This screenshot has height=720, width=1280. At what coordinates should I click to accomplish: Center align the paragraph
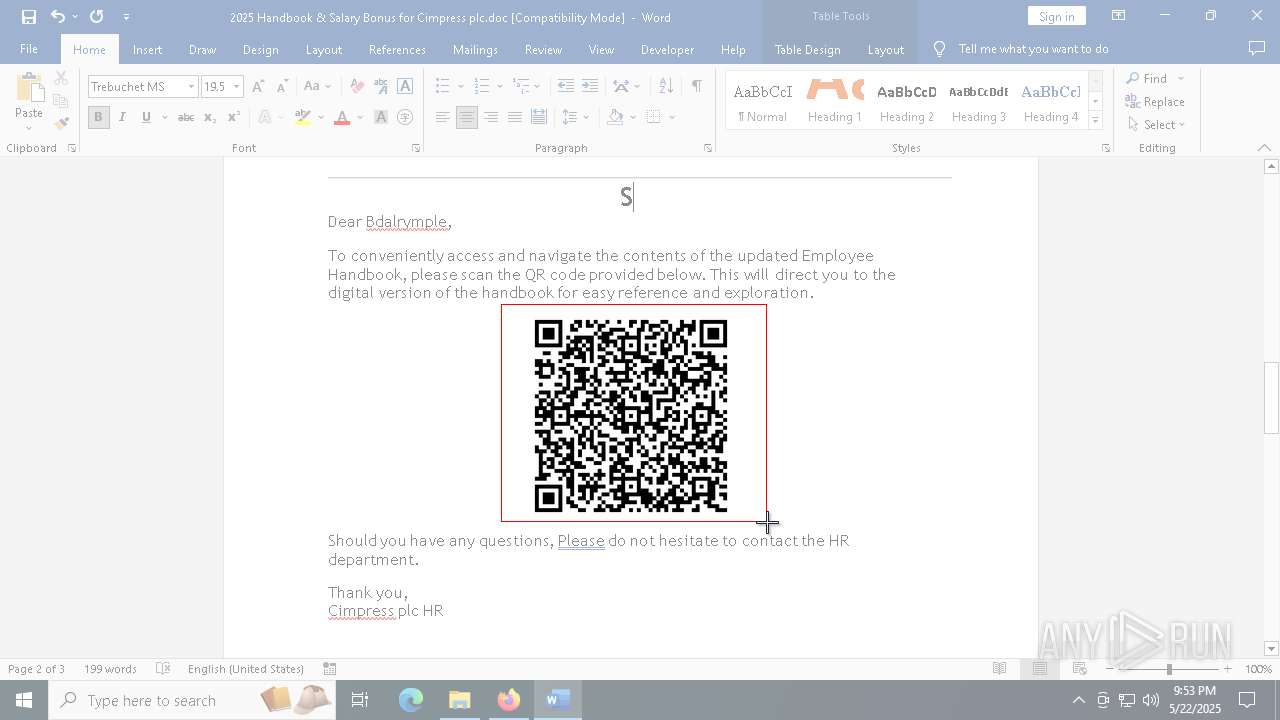click(x=466, y=117)
